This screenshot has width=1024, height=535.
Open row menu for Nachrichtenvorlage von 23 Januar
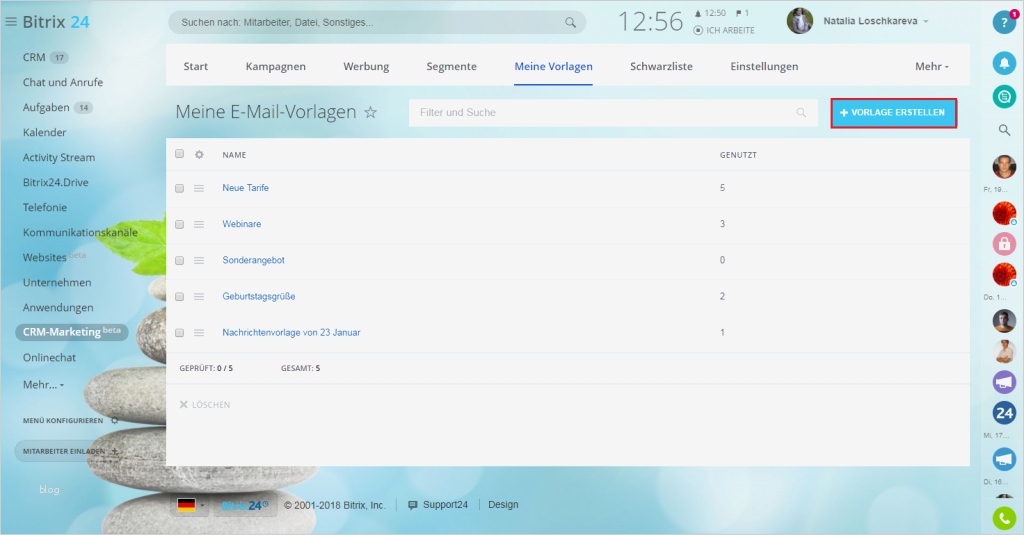[199, 332]
